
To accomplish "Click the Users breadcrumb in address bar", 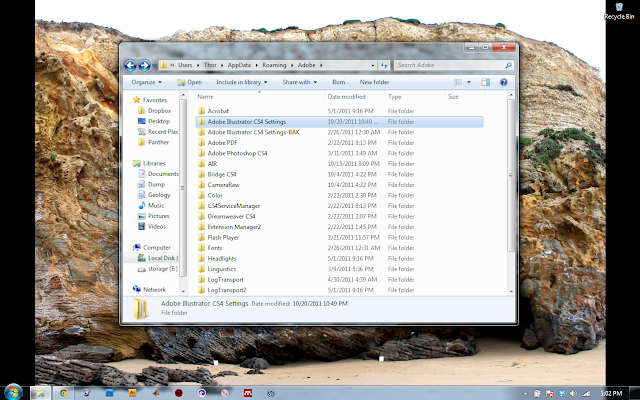I will (185, 65).
